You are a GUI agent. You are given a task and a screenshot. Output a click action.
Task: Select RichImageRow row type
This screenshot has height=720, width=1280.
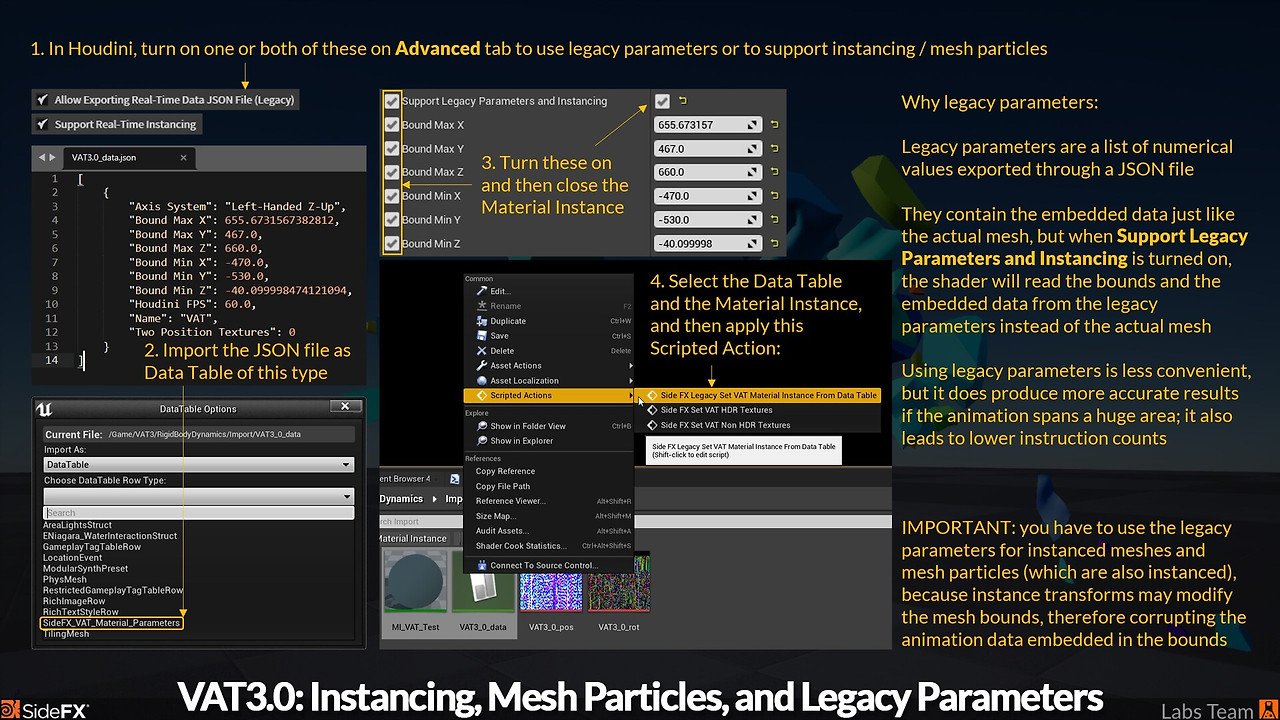tap(74, 601)
